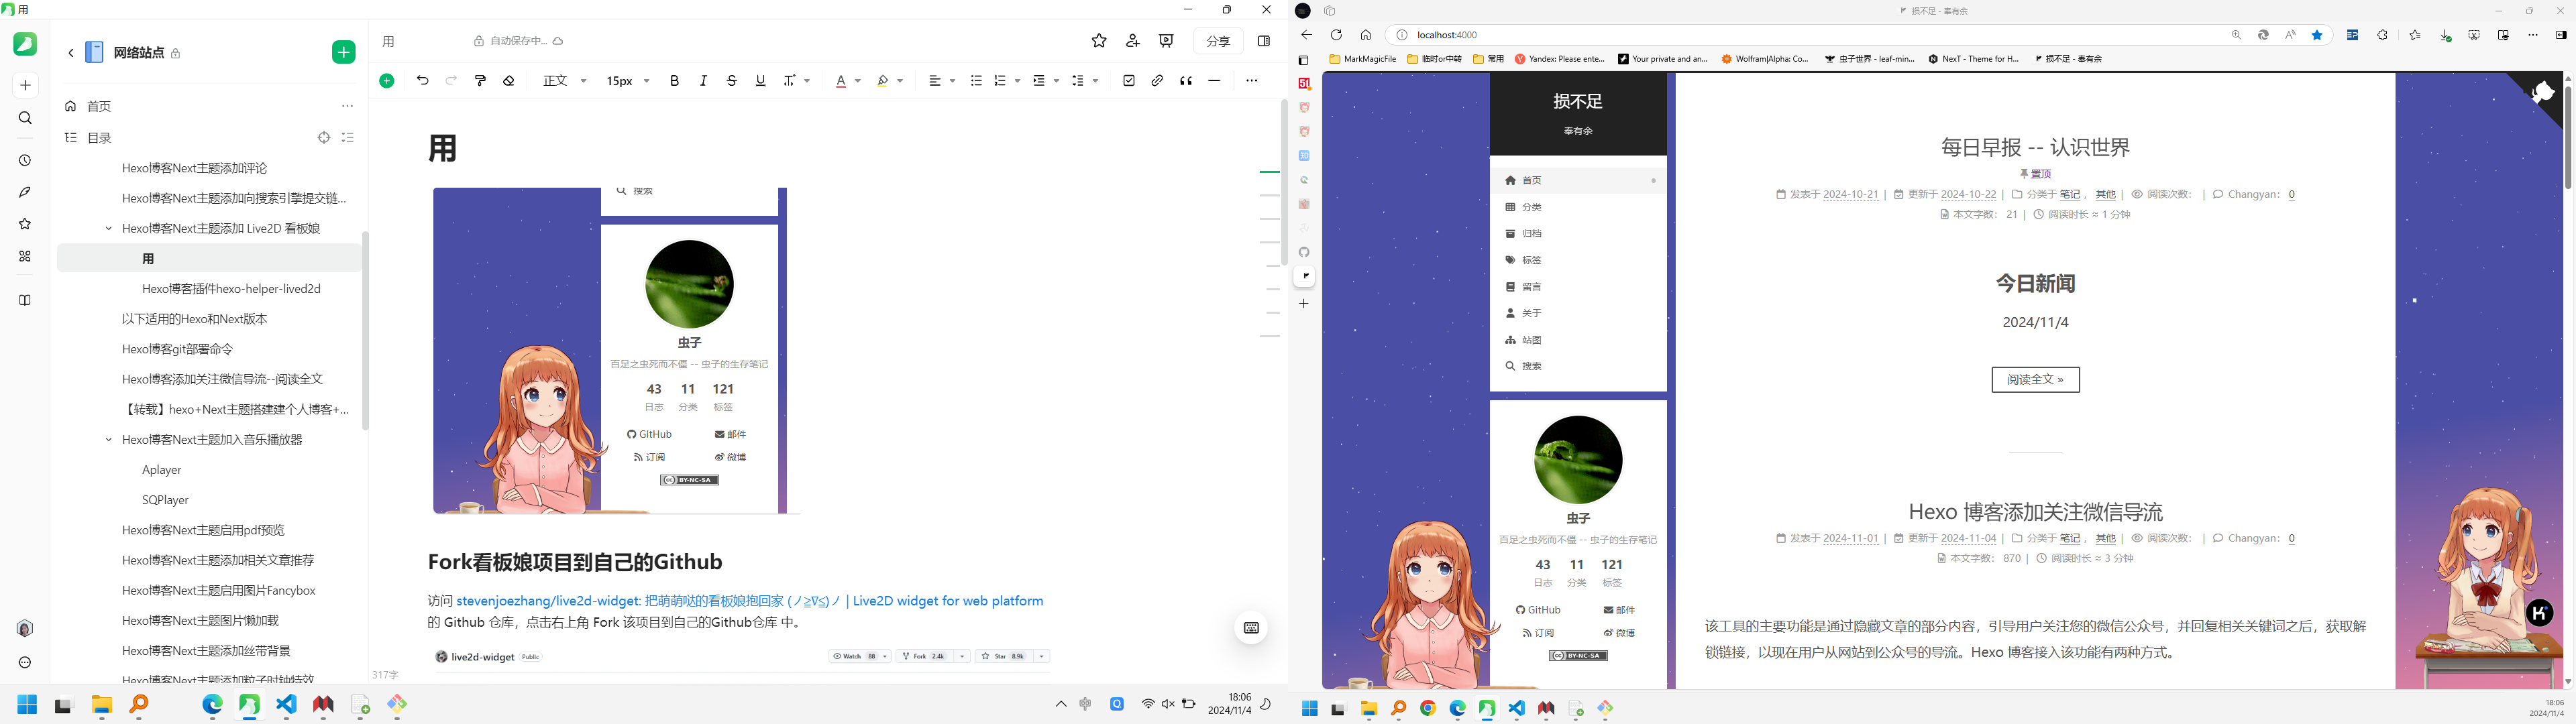This screenshot has height=724, width=2576.
Task: Click the undo arrow in editor toolbar
Action: coord(422,81)
